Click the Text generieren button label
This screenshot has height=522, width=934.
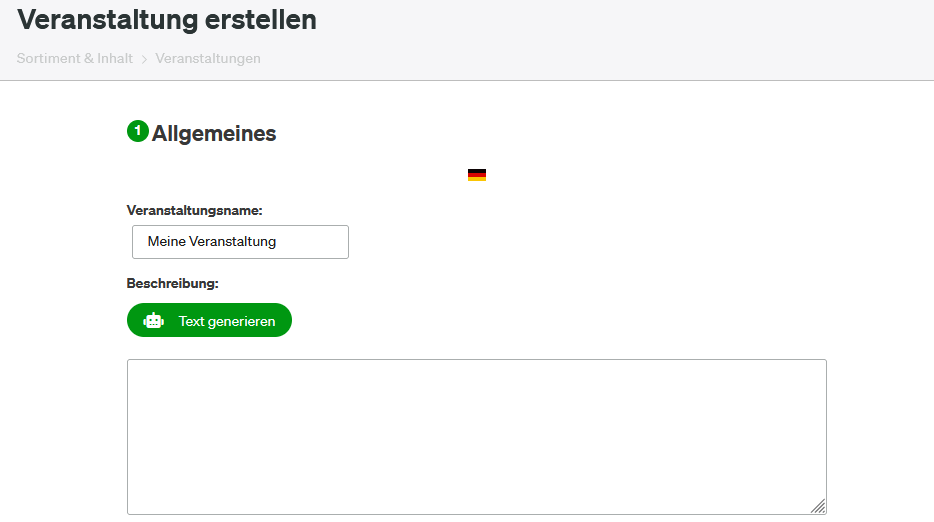click(x=227, y=321)
